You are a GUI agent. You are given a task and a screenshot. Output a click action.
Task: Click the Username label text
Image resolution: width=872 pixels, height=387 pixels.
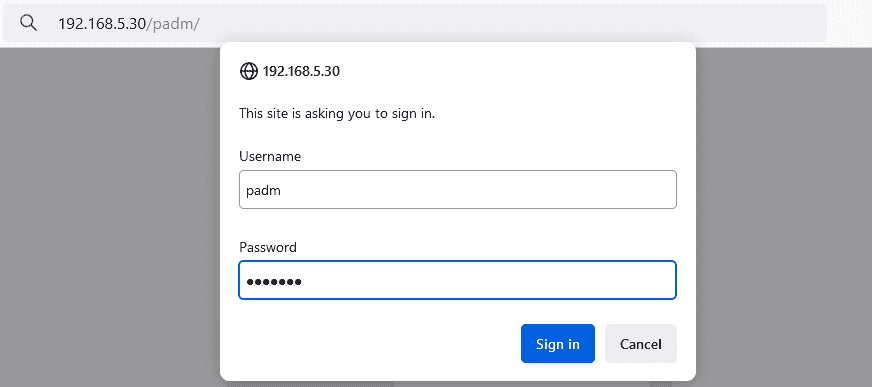pos(270,157)
